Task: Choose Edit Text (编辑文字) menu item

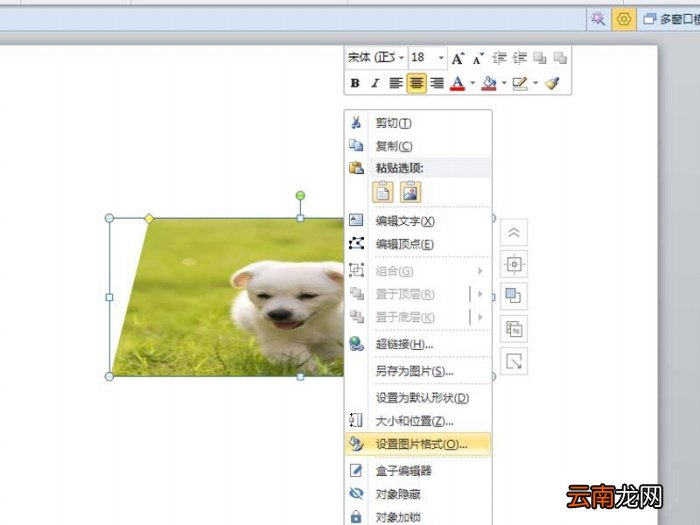Action: pyautogui.click(x=418, y=221)
